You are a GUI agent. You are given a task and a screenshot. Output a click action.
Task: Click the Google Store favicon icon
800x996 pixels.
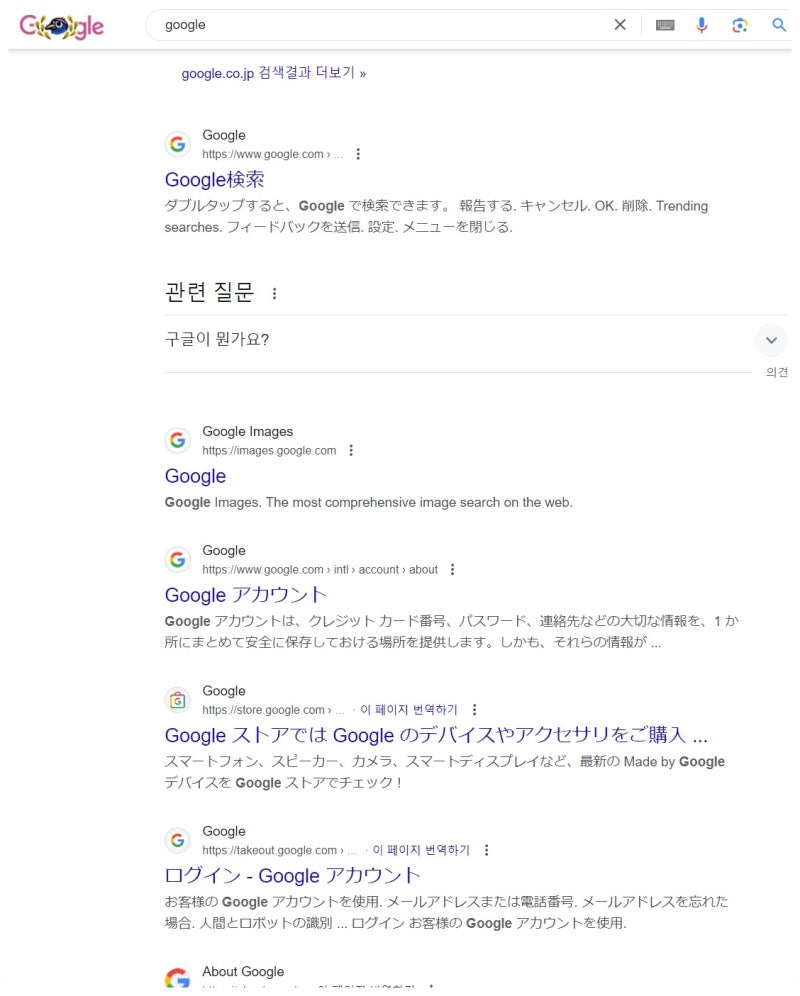[x=177, y=699]
